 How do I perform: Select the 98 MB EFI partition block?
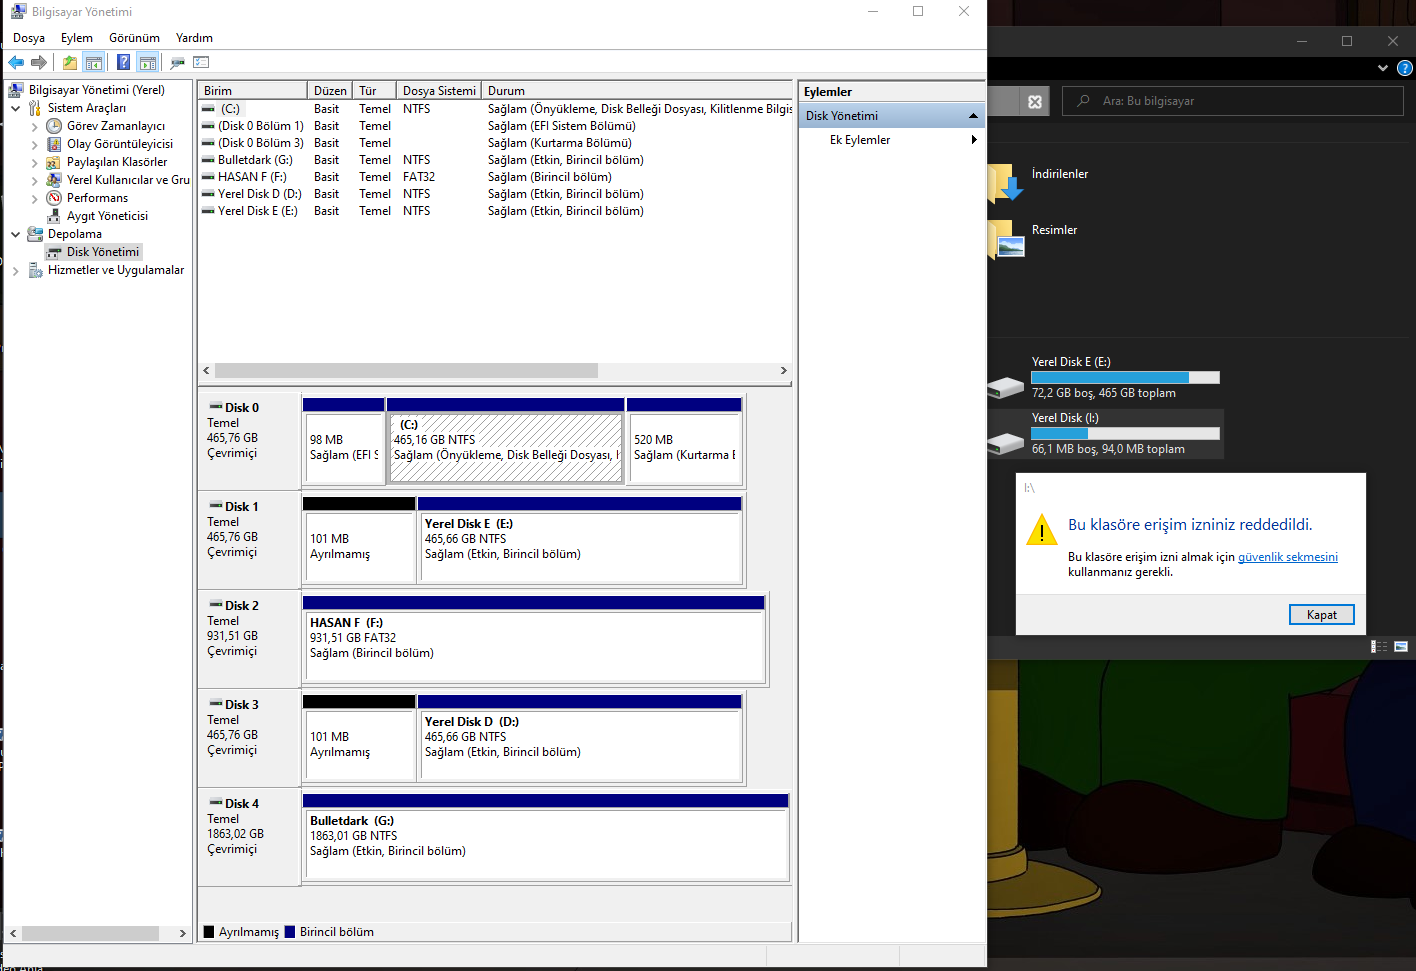click(x=344, y=440)
